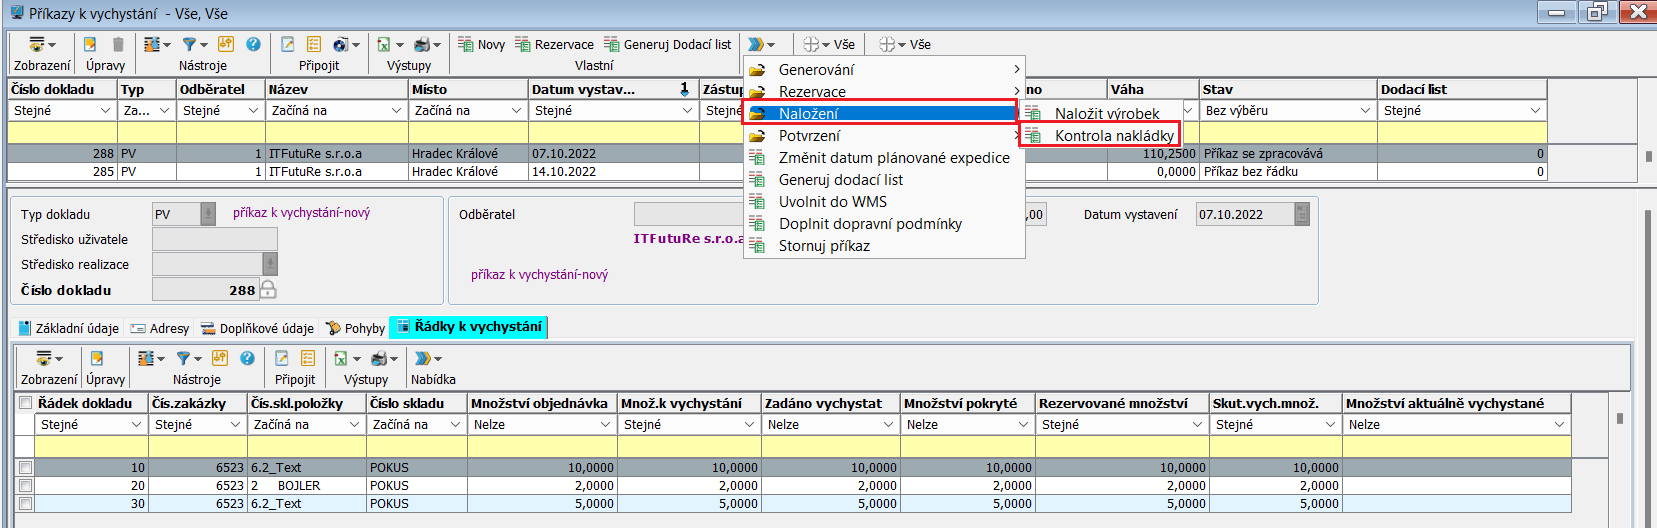Open the Množství objednávka 'Nelze' filter dropdown
The height and width of the screenshot is (528, 1657).
(604, 425)
